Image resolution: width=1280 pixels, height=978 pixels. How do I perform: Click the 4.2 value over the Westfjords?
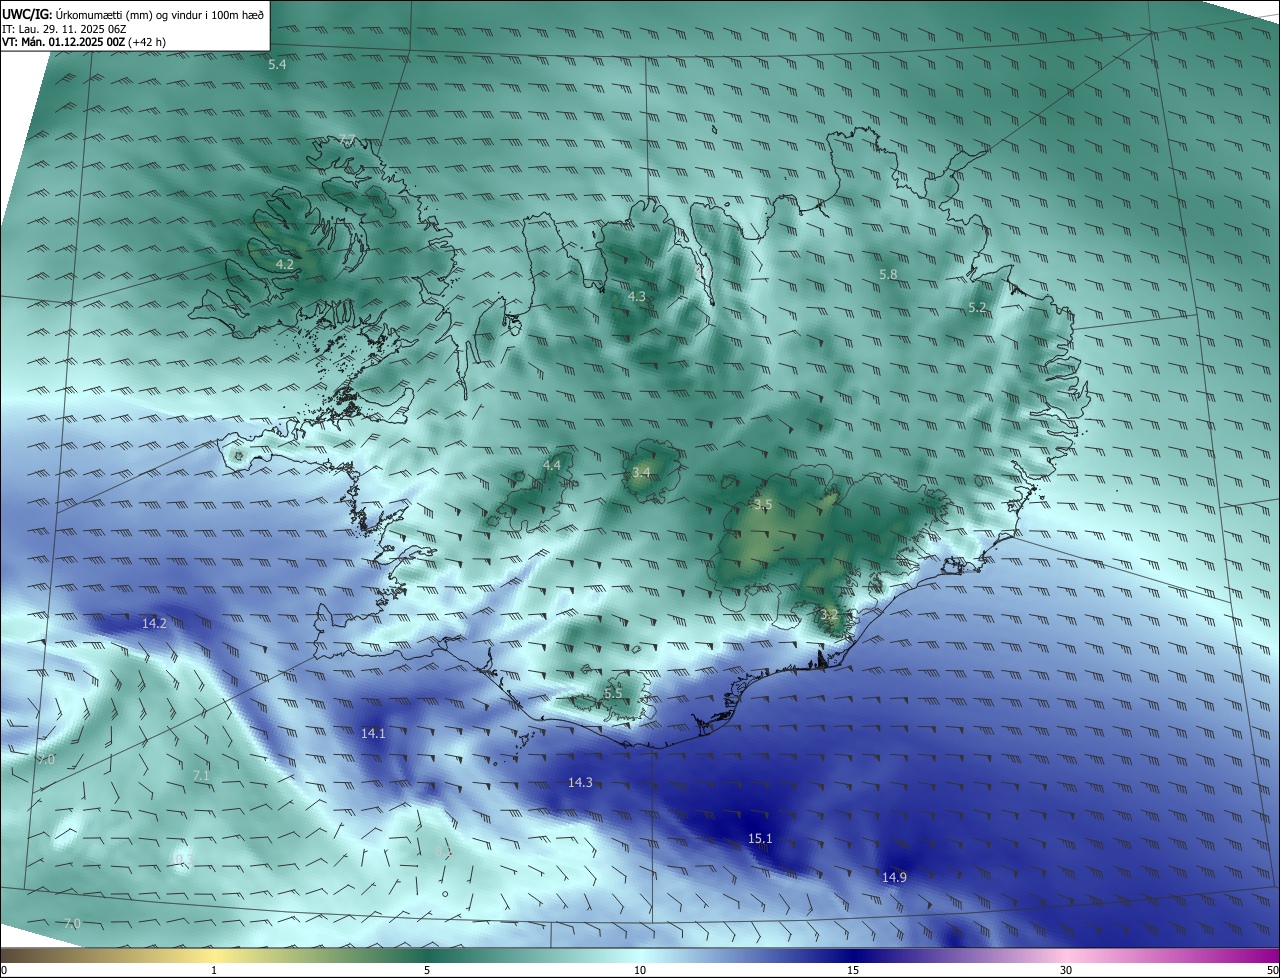tap(284, 264)
